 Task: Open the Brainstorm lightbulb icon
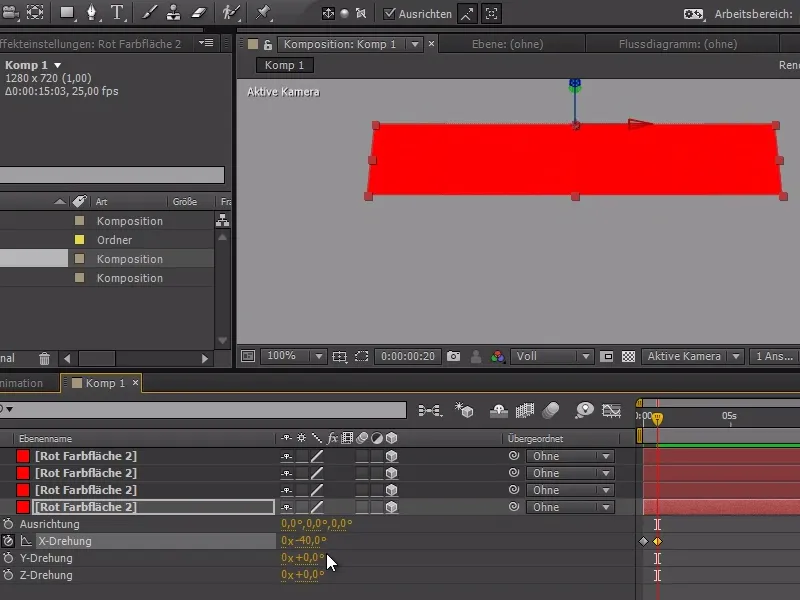[584, 410]
